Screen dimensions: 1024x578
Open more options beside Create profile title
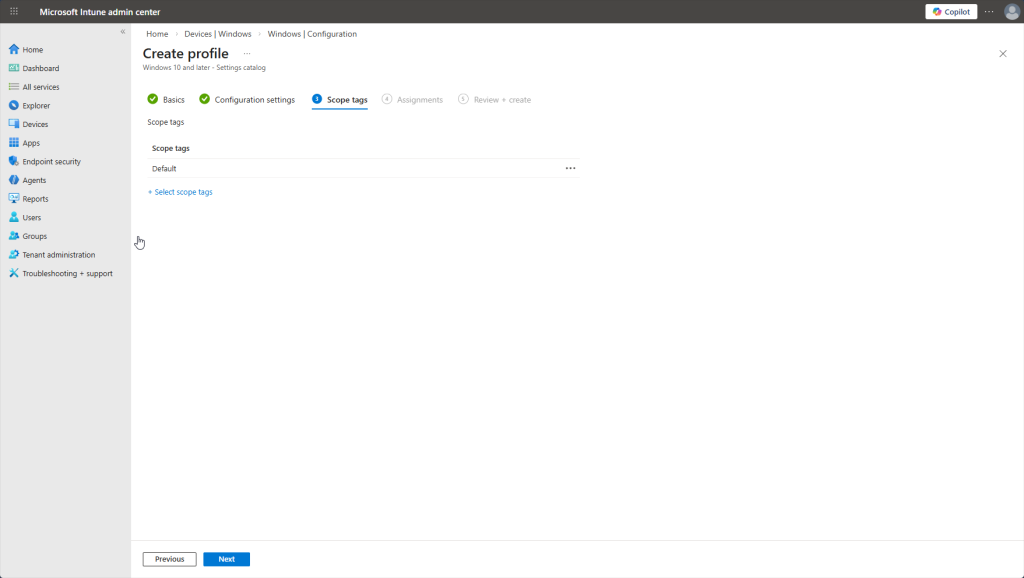(x=247, y=54)
